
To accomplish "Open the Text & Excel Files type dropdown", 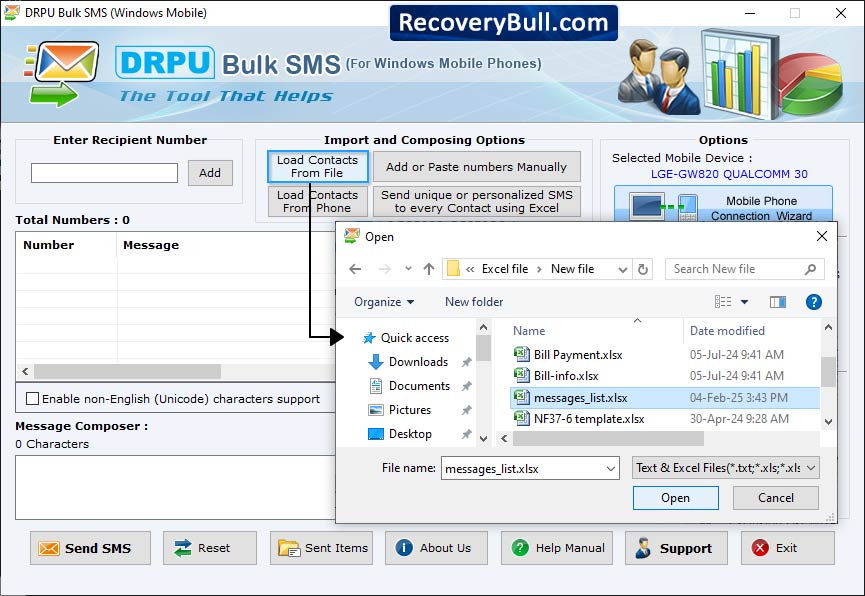I will pos(725,468).
